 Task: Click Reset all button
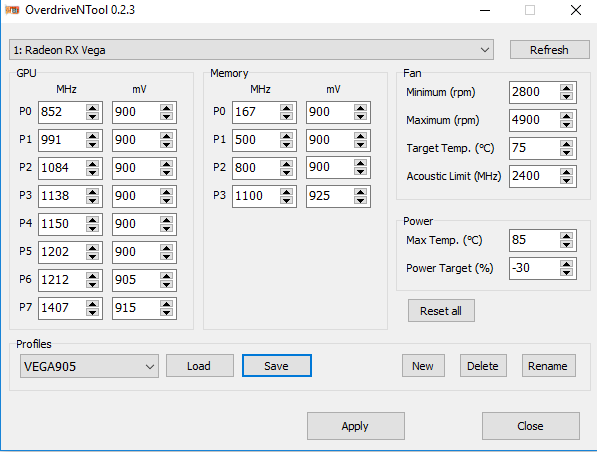441,311
